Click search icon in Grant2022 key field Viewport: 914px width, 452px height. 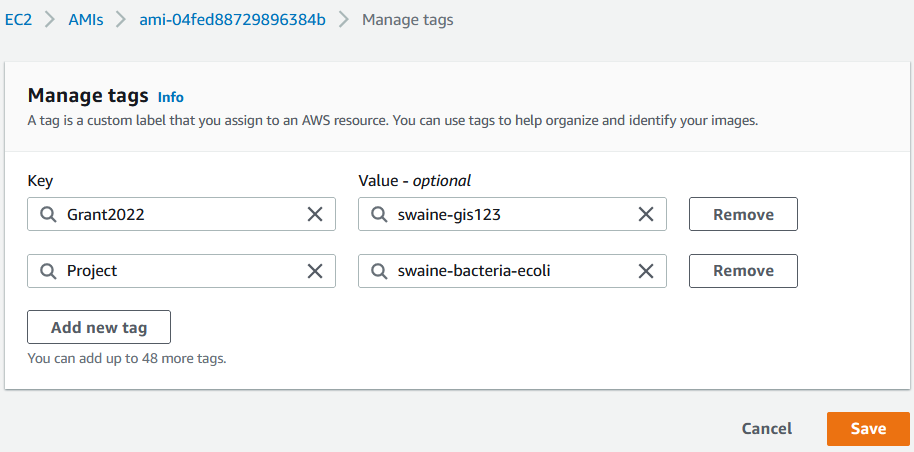click(48, 215)
